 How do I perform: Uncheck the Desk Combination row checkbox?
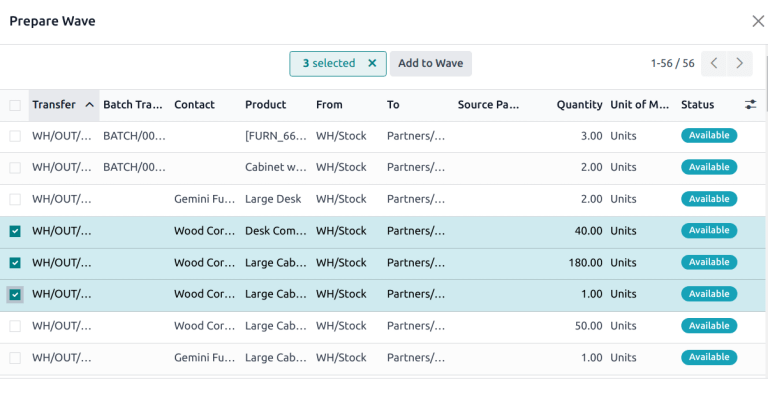pos(15,231)
